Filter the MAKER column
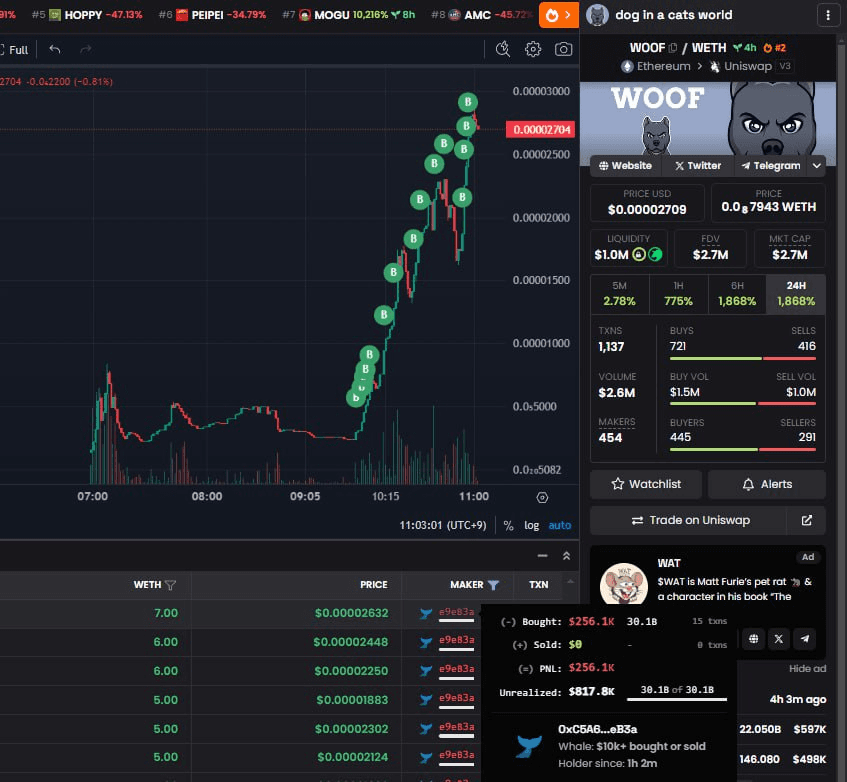Screen dimensions: 847x782 [493, 585]
